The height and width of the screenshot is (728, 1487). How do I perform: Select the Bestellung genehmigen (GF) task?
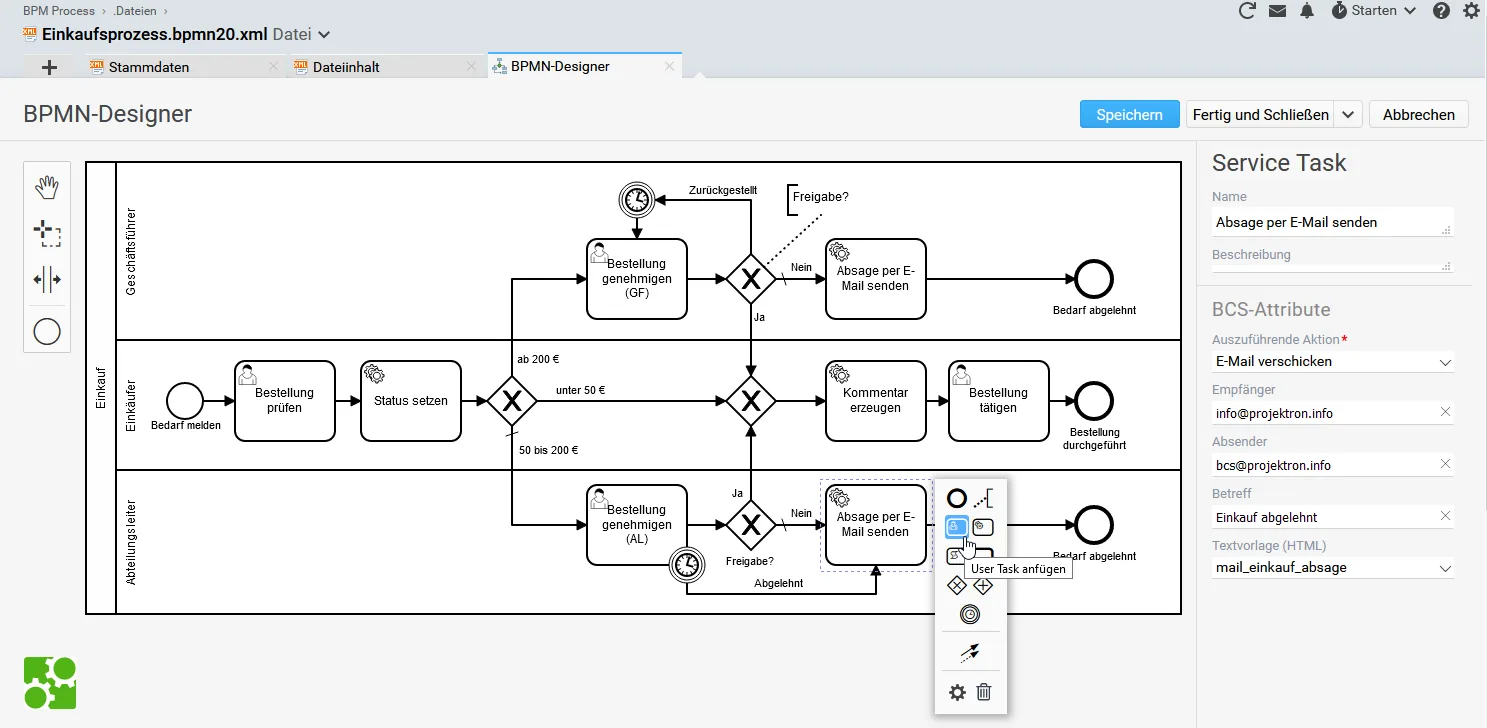637,279
